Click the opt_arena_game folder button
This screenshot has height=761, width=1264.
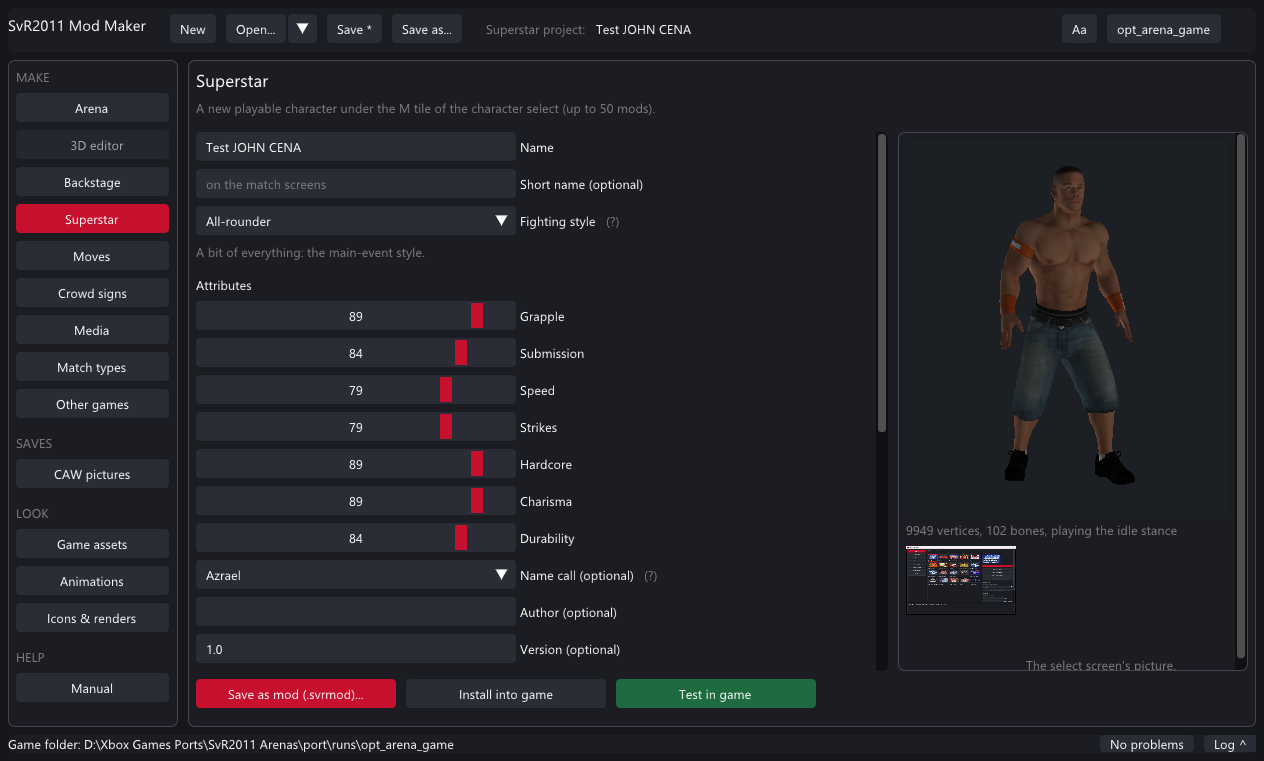pyautogui.click(x=1164, y=29)
